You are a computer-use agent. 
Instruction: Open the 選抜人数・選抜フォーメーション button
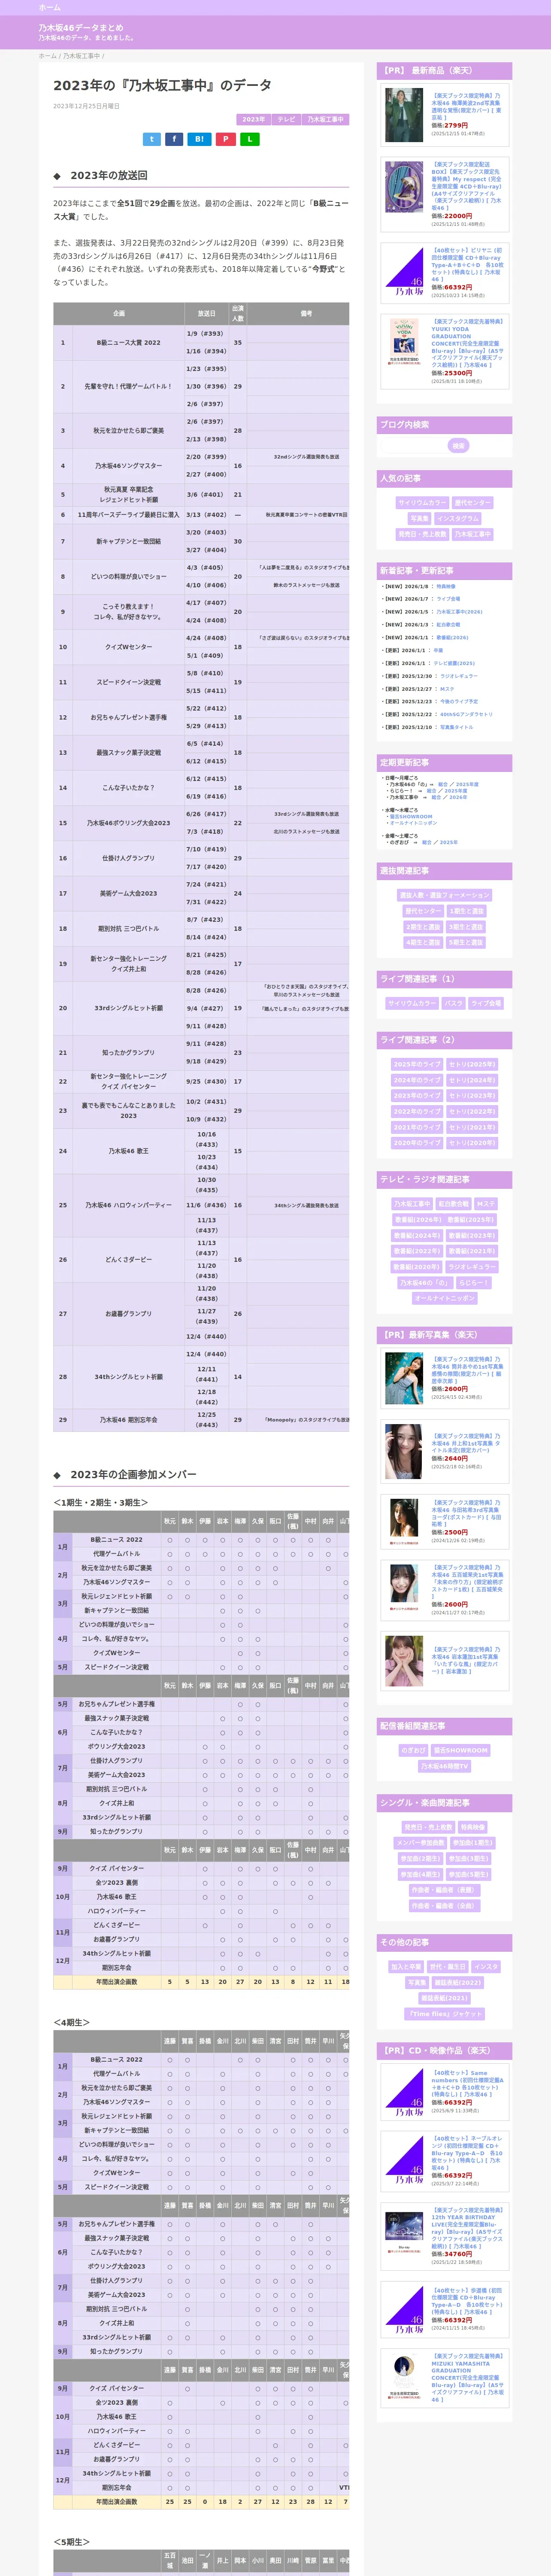click(444, 895)
